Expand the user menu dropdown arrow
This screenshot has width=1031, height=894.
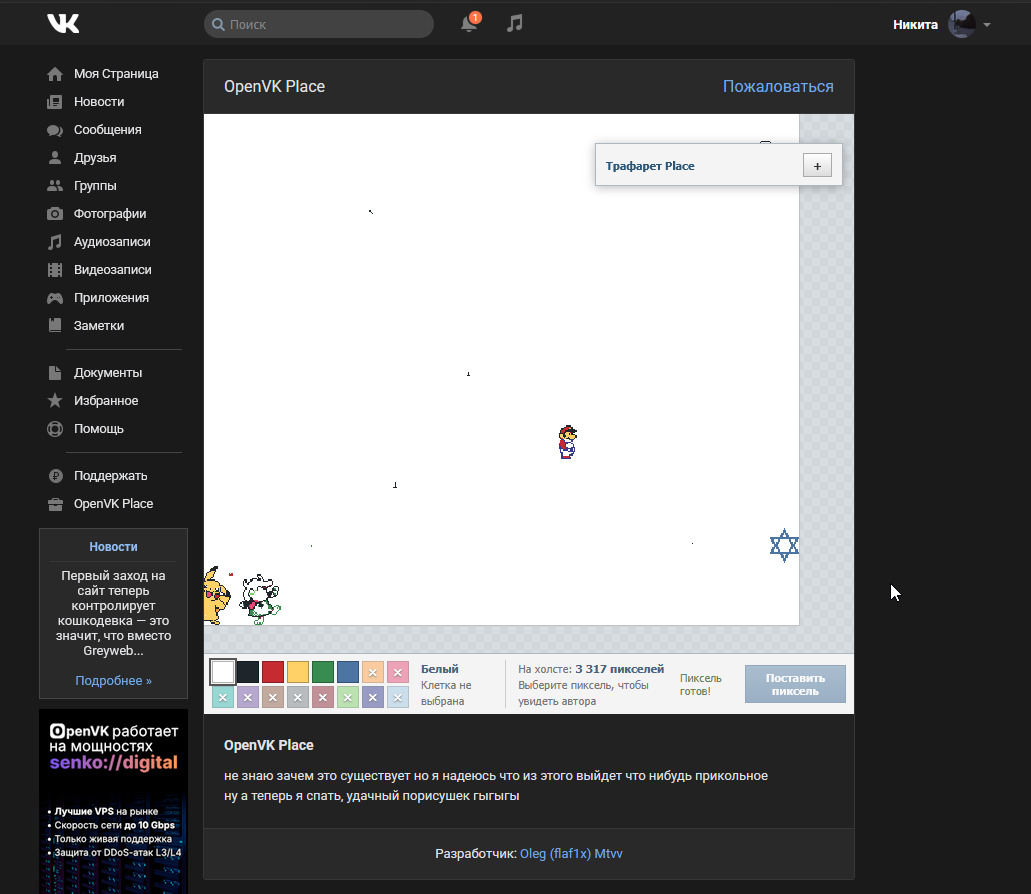coord(987,25)
